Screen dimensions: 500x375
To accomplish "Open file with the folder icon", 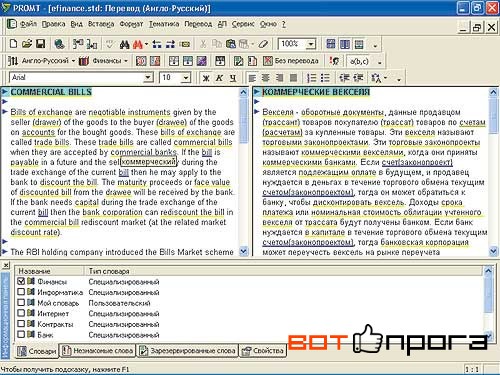I will pyautogui.click(x=27, y=44).
